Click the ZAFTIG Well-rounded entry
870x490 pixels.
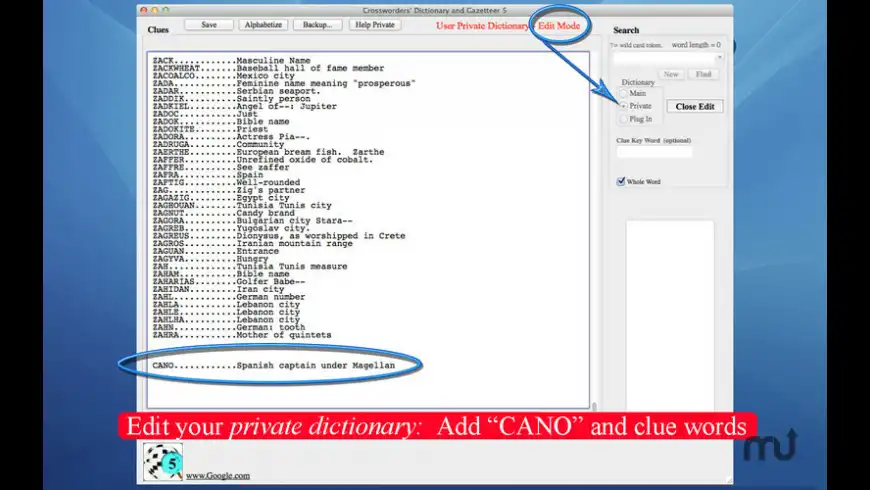226,183
